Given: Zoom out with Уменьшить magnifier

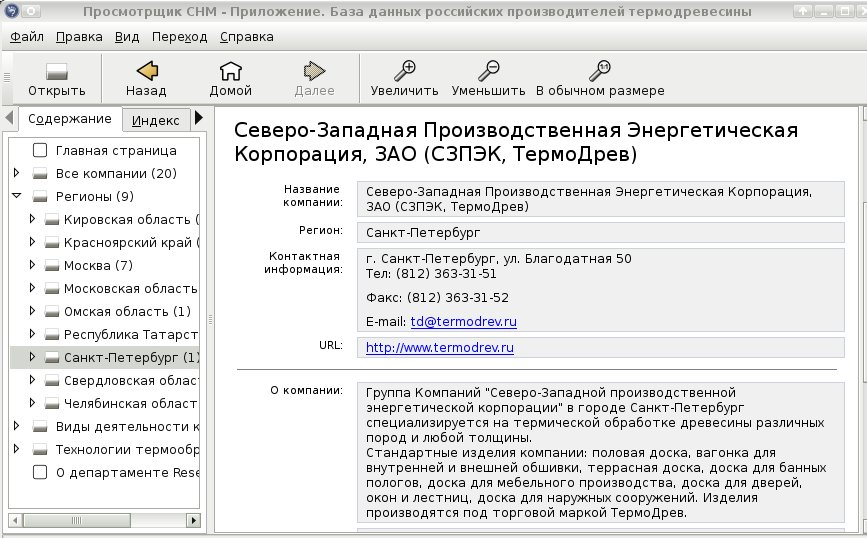Looking at the screenshot, I should tap(488, 71).
